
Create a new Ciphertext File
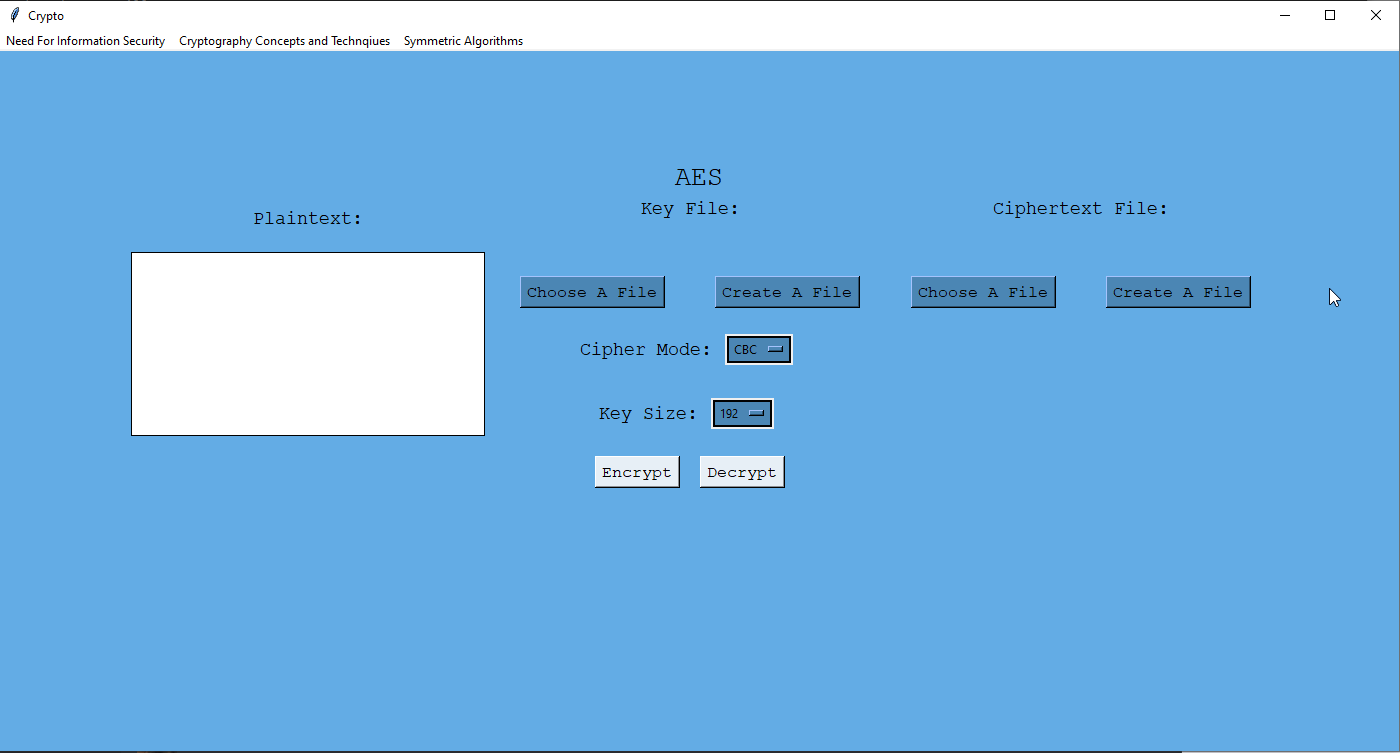coord(1178,292)
